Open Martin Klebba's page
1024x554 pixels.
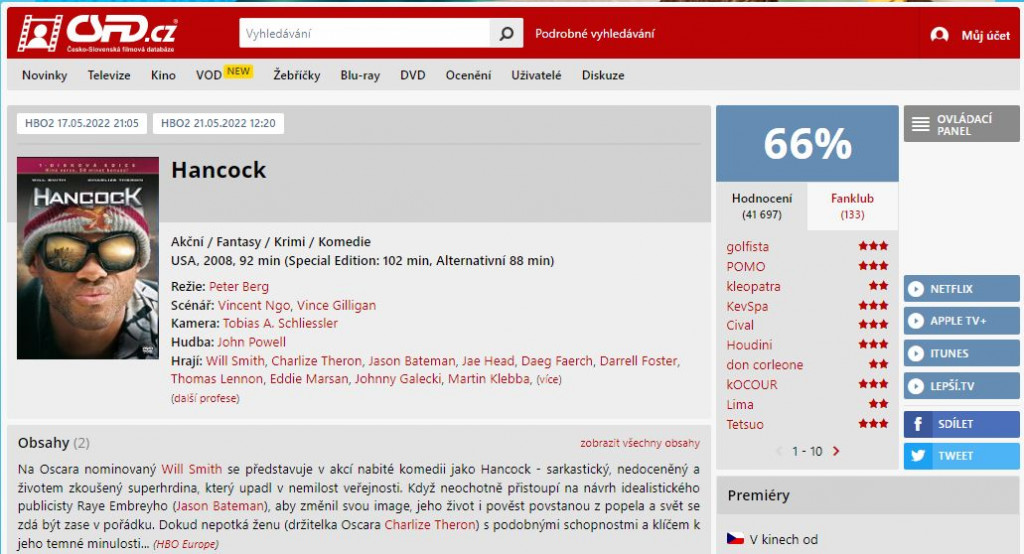[488, 379]
